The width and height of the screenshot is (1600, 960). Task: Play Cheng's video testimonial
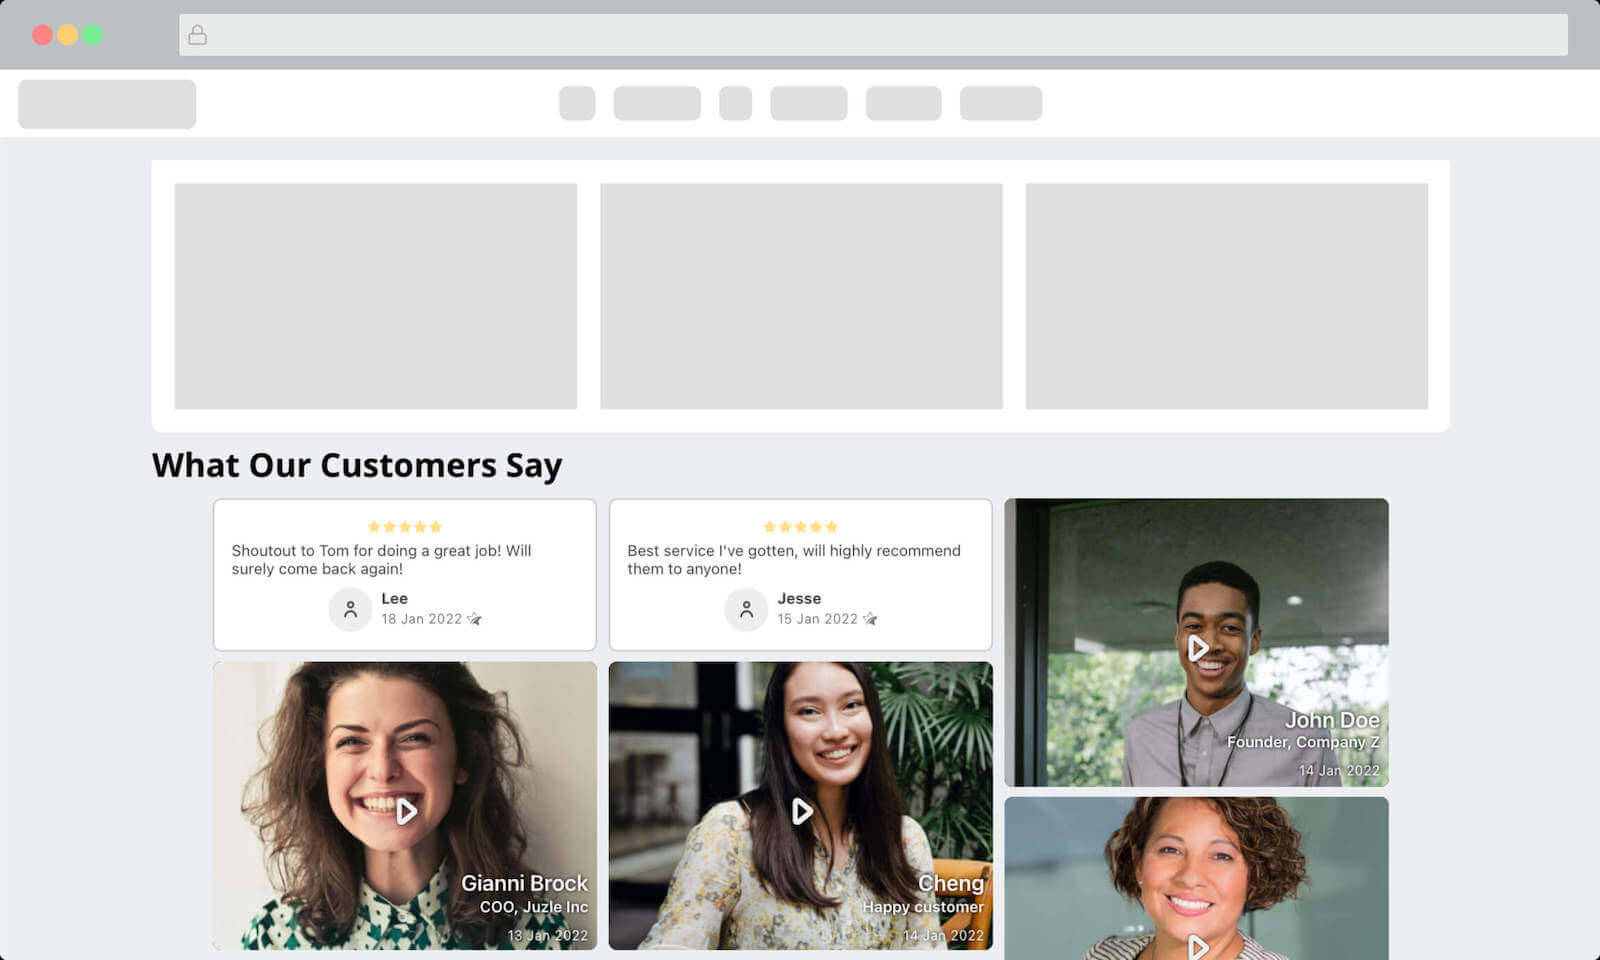[x=802, y=812]
